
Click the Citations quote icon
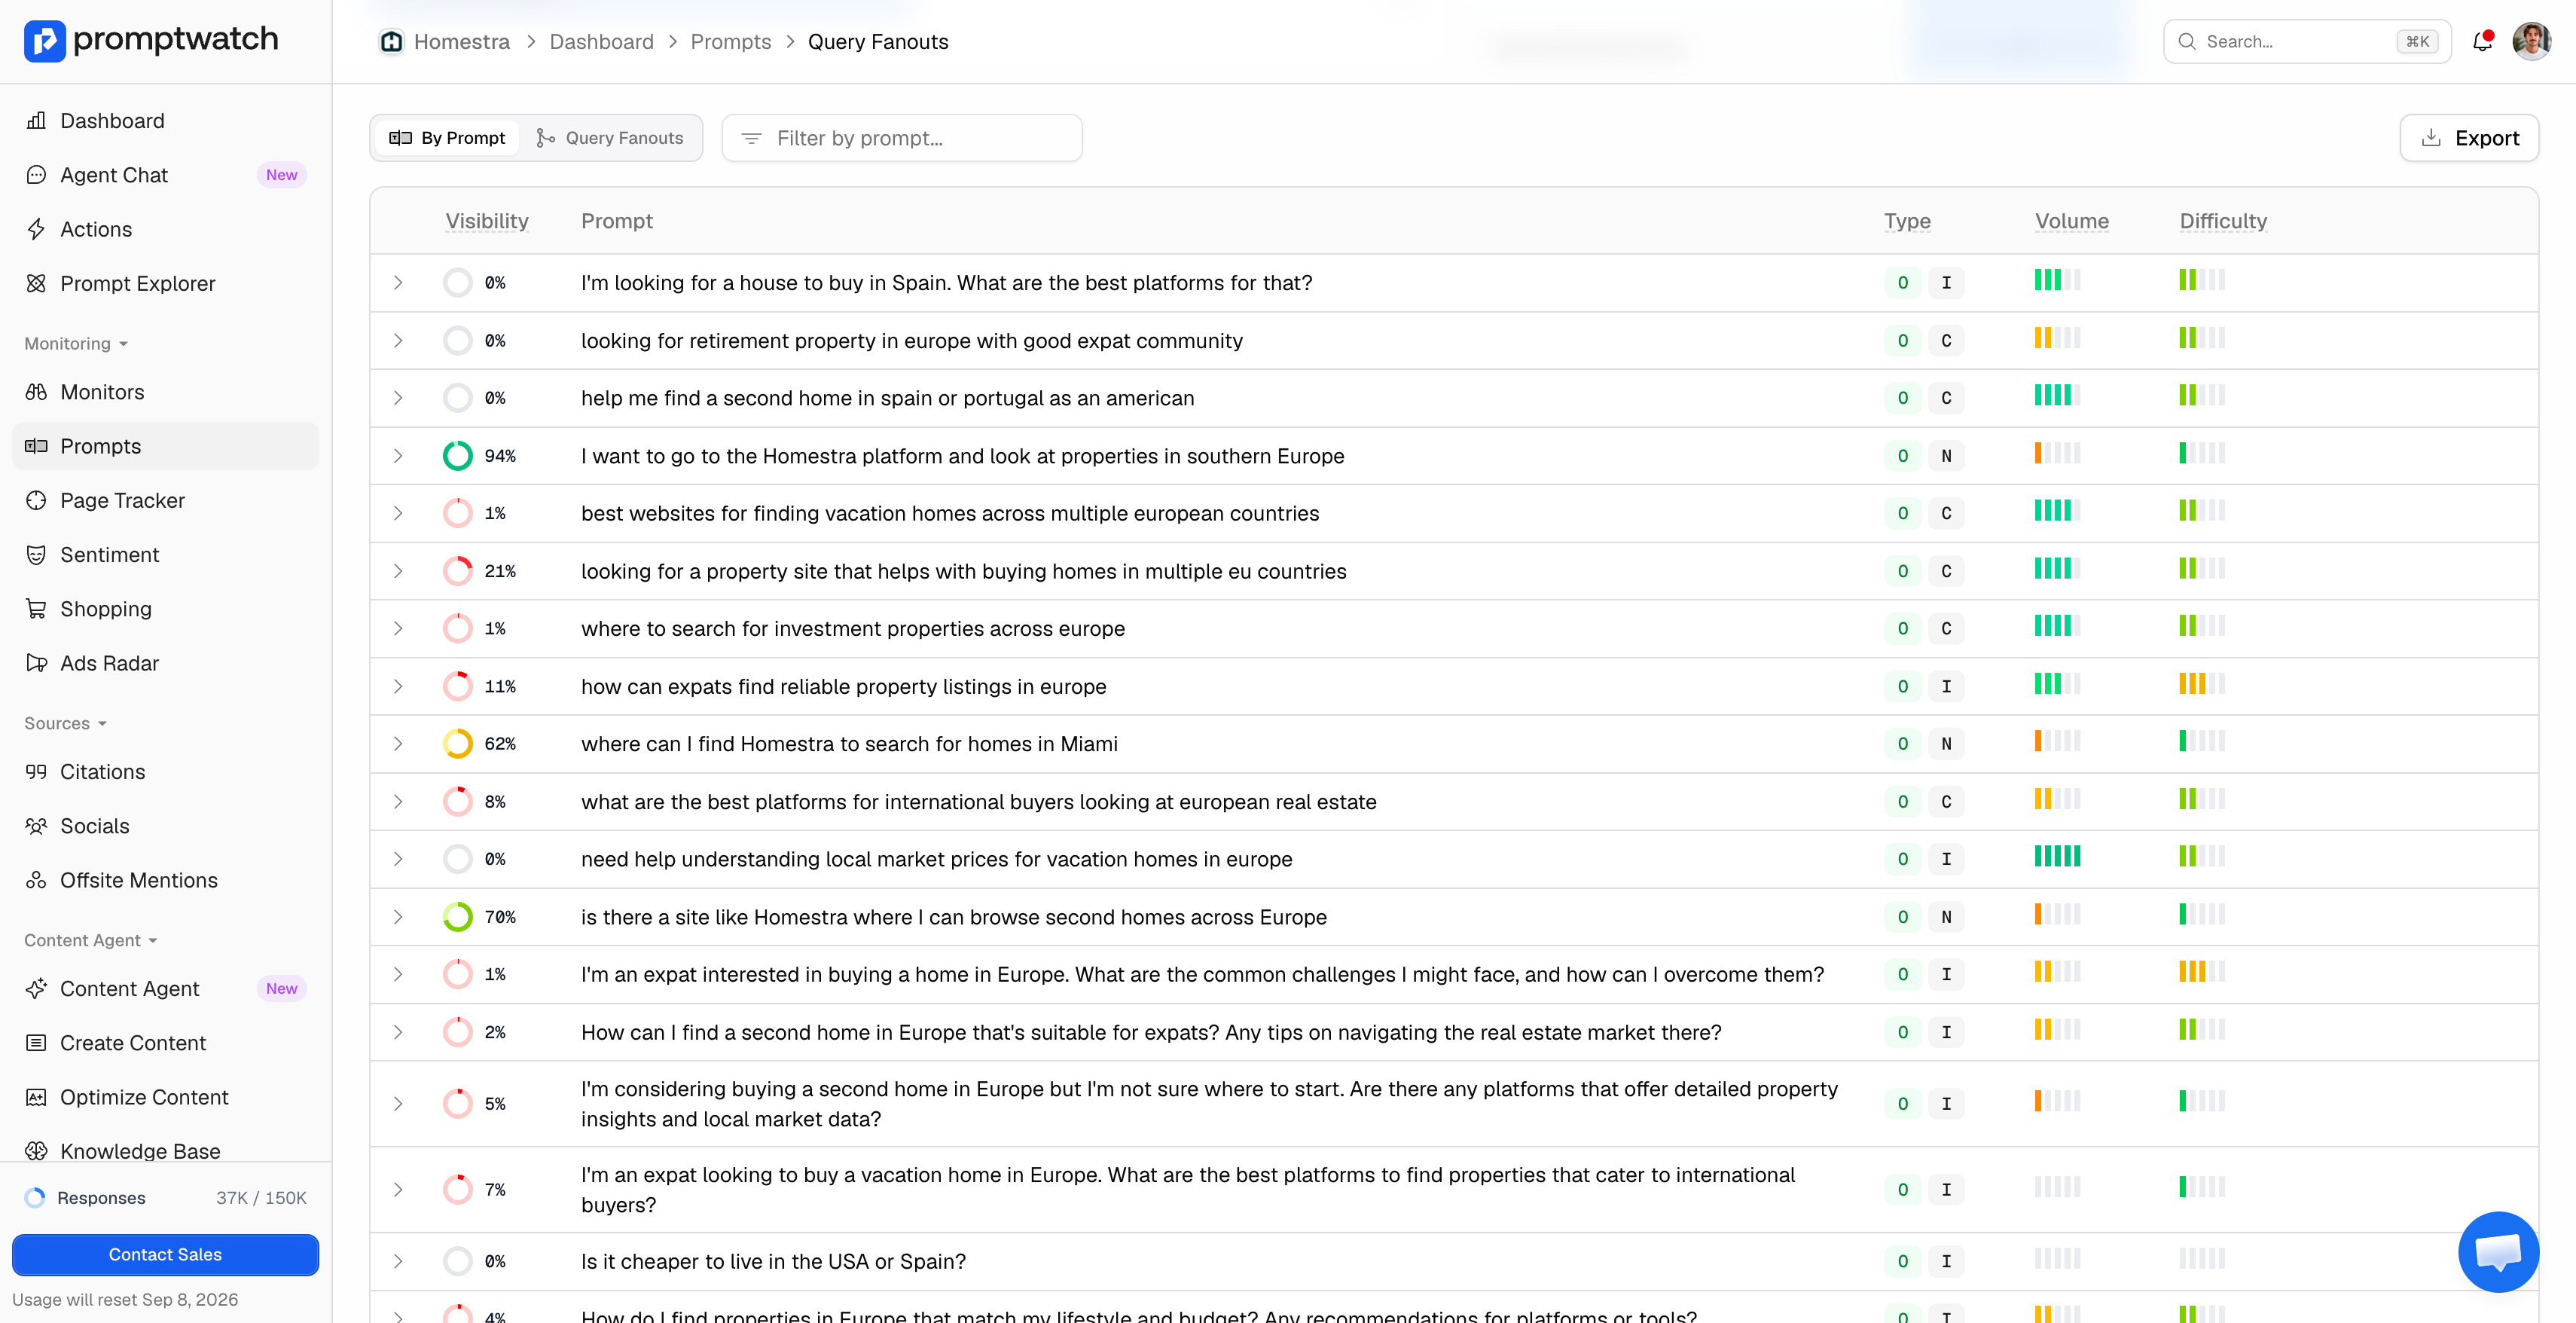point(36,772)
